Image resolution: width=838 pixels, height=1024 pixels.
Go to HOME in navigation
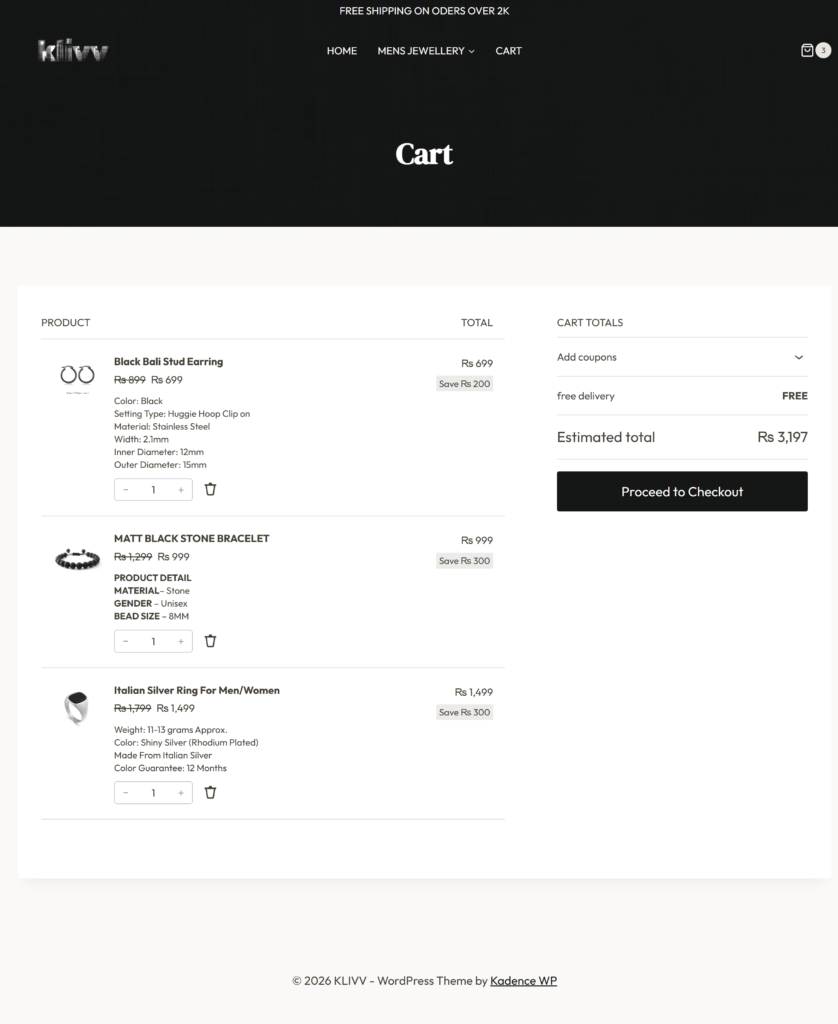pyautogui.click(x=342, y=51)
